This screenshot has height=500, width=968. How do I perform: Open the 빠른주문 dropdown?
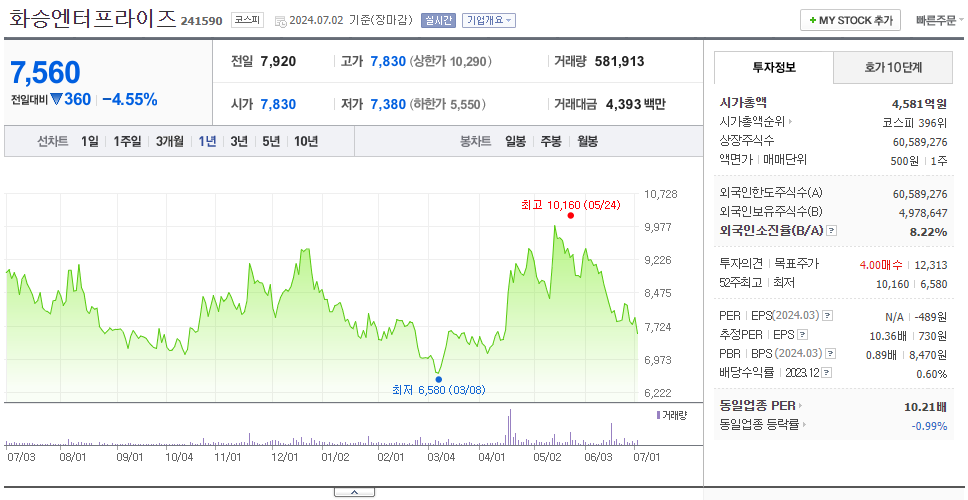(x=940, y=20)
